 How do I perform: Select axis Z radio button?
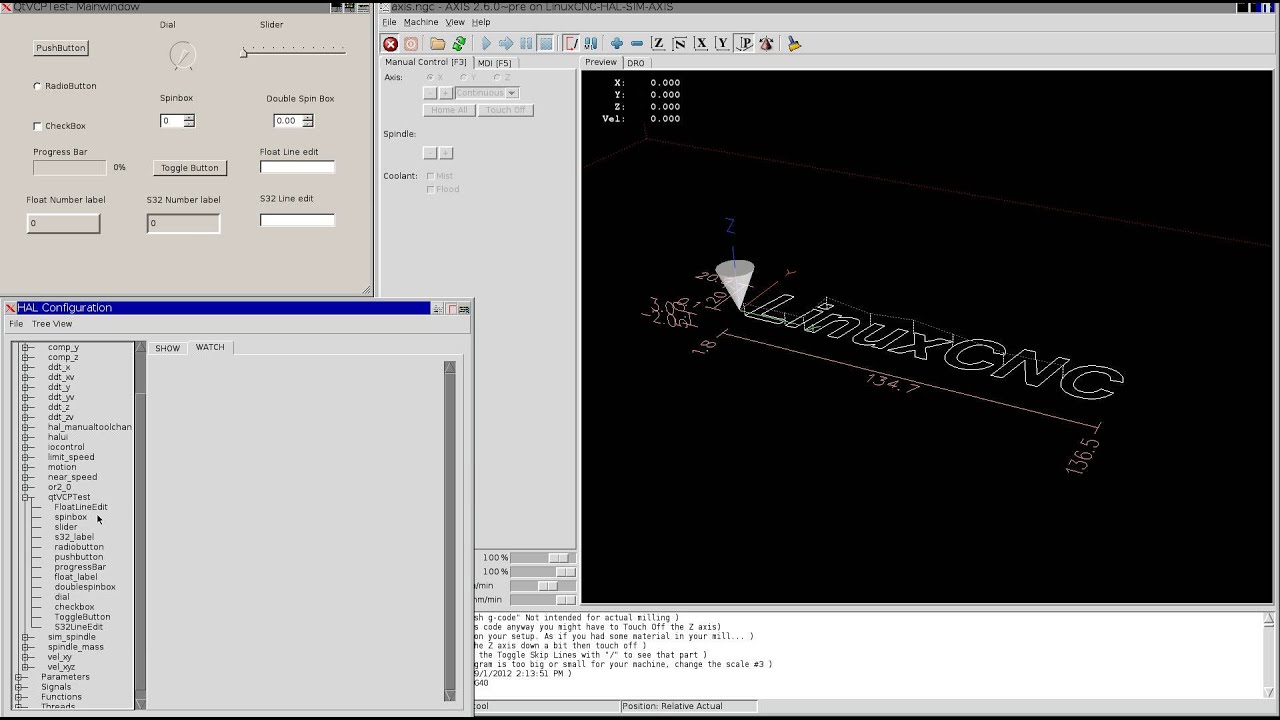497,77
